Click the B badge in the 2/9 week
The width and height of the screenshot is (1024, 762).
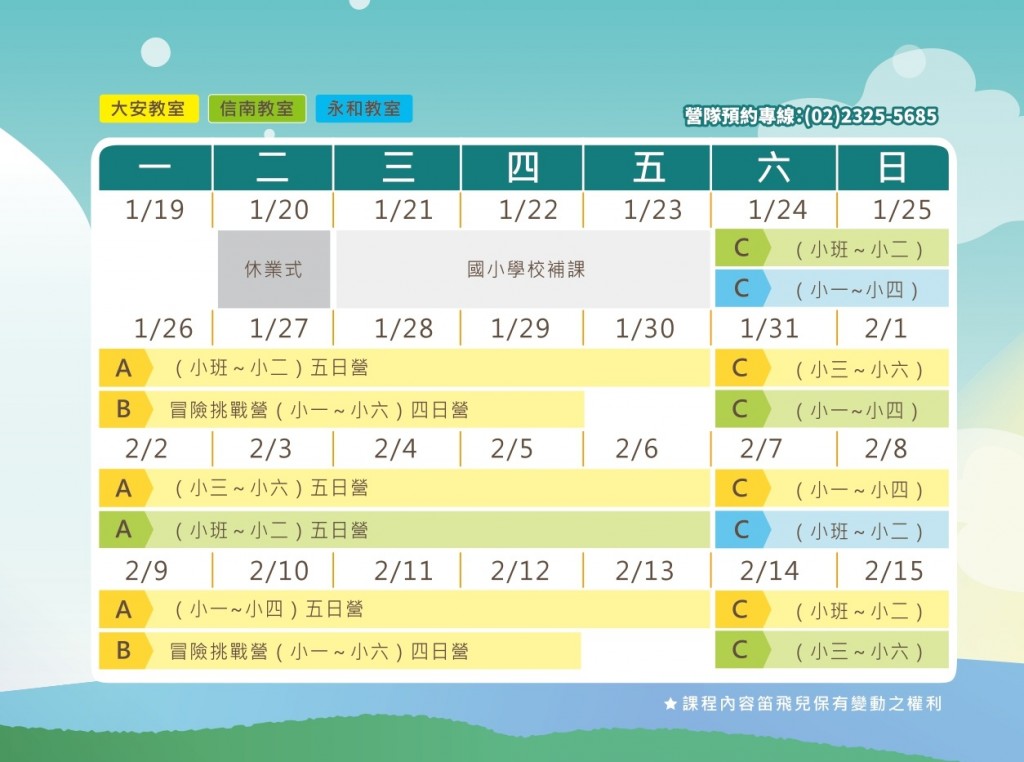(x=124, y=650)
